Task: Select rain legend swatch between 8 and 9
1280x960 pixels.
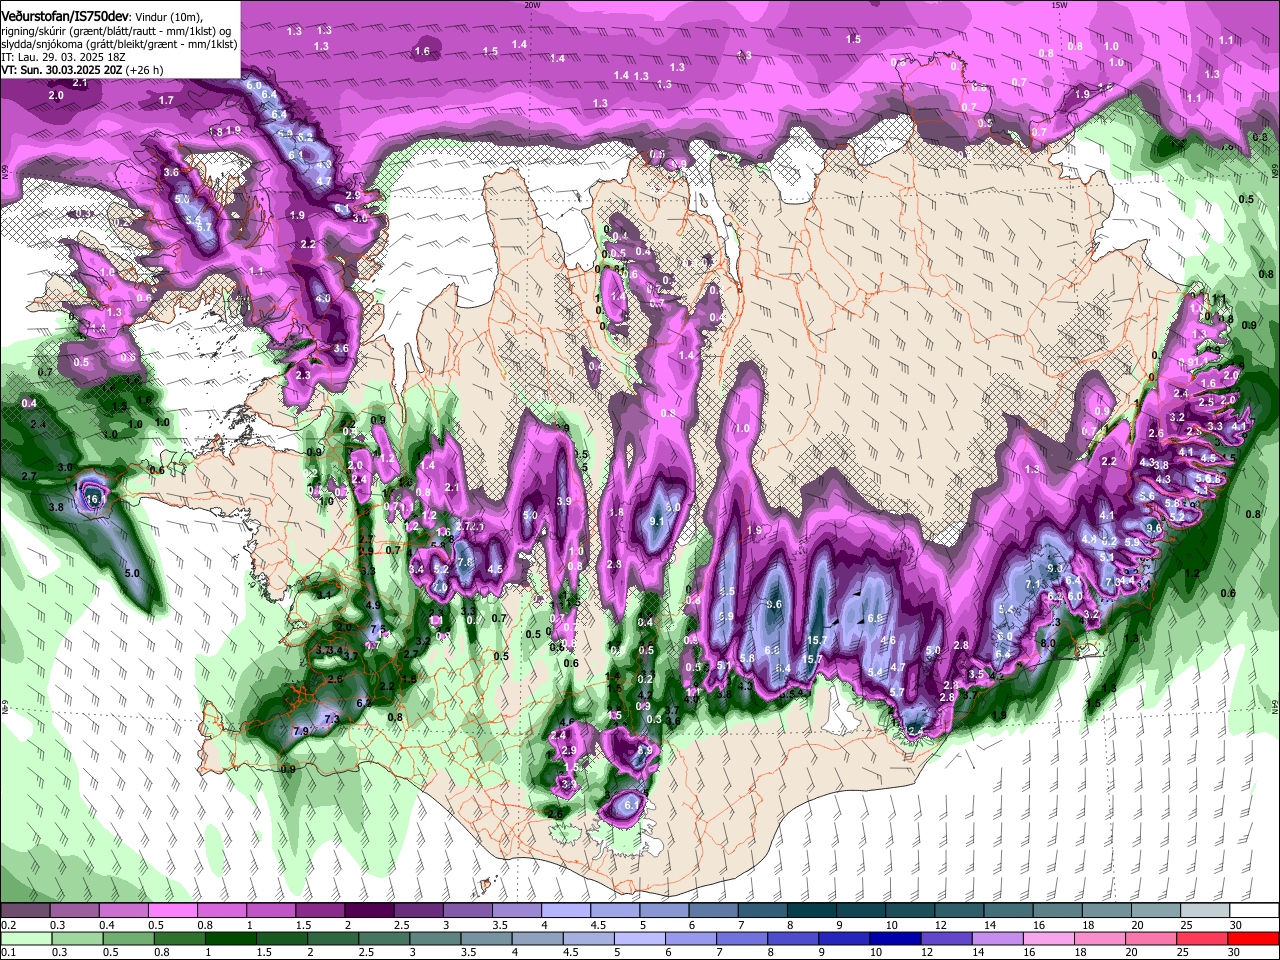Action: [793, 939]
